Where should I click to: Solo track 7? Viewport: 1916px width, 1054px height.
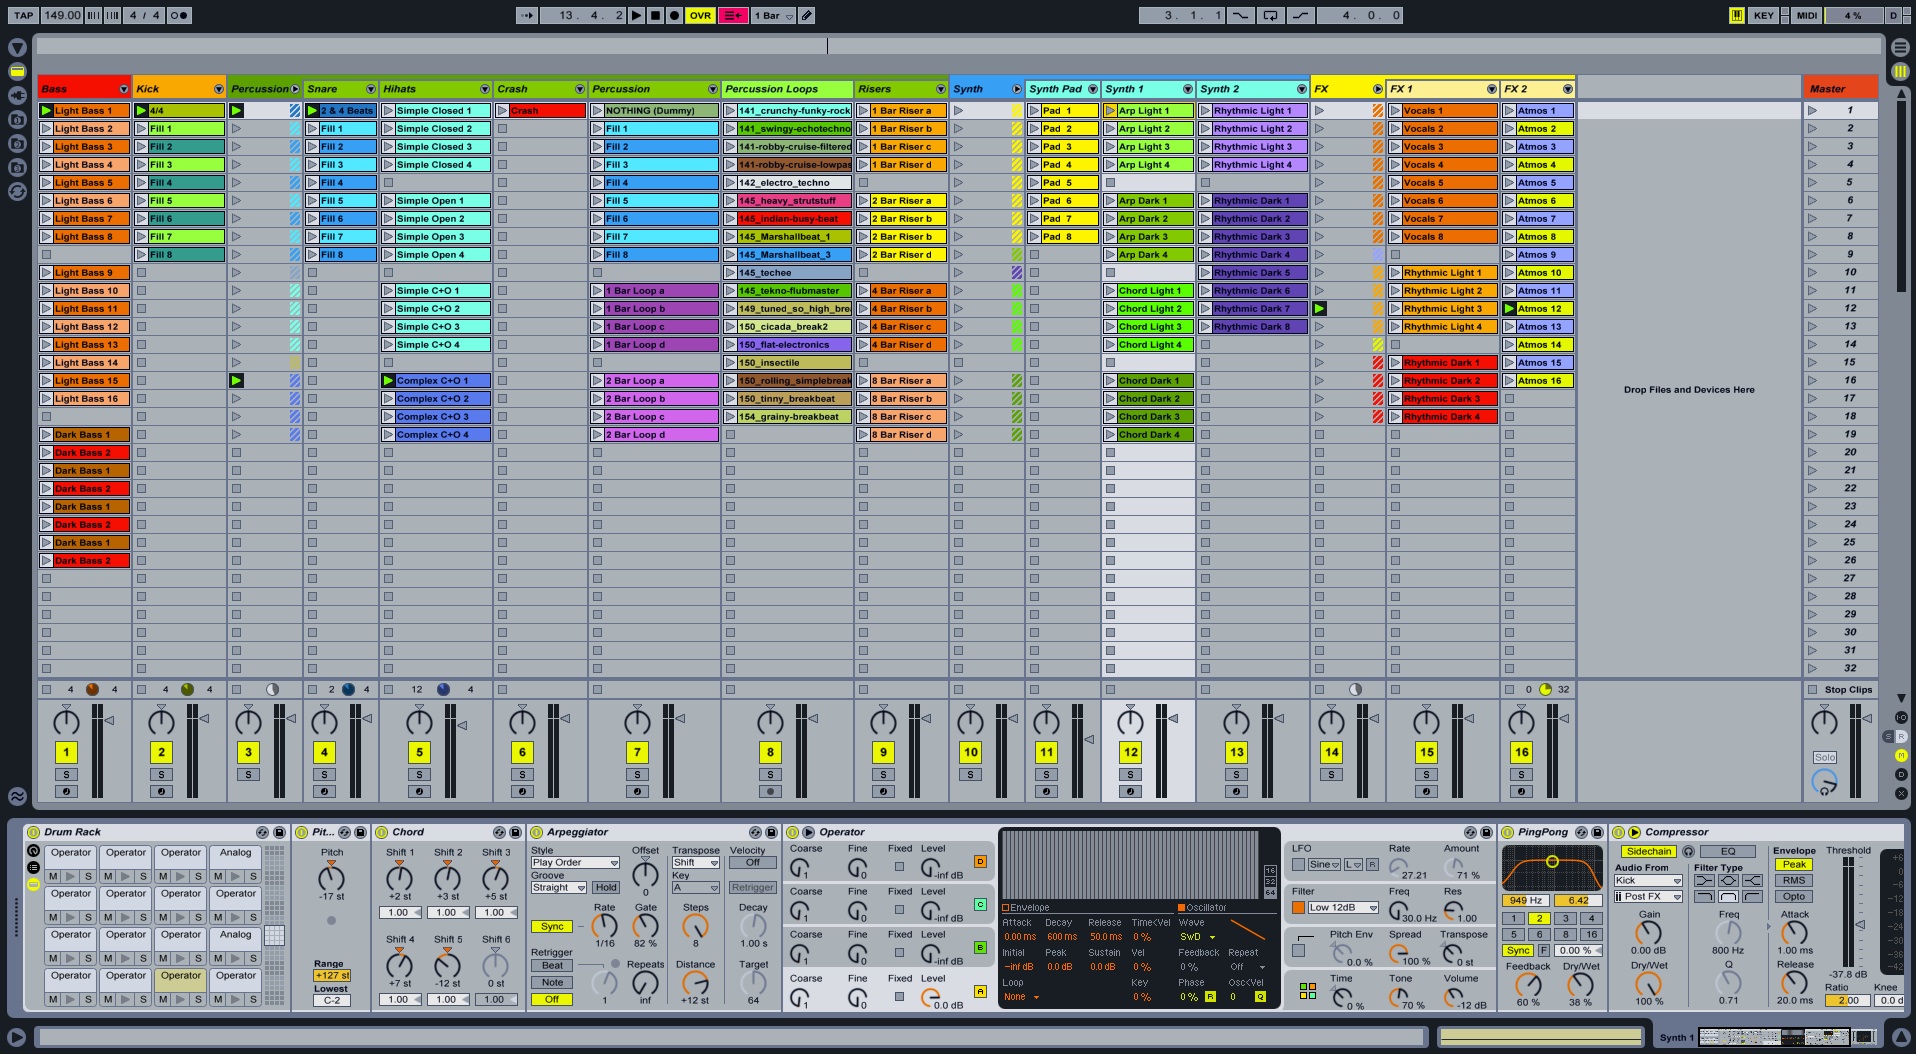637,775
